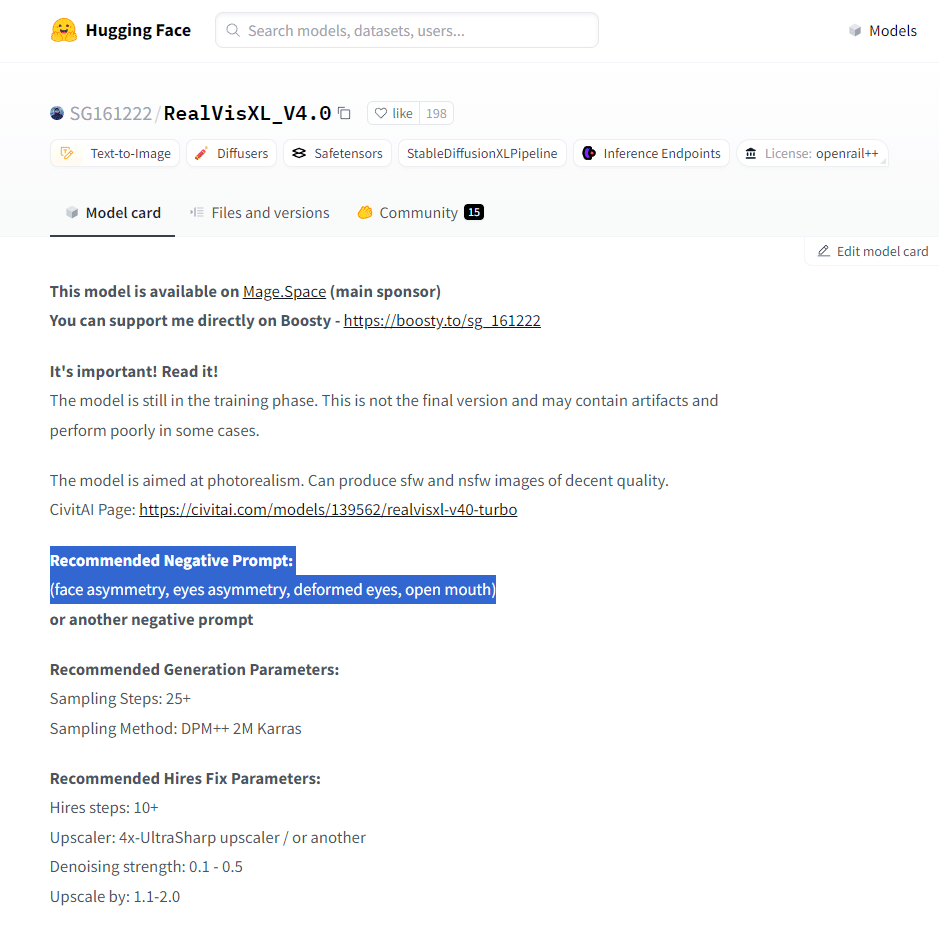Click the SG161222 author name
939x928 pixels.
click(x=110, y=113)
